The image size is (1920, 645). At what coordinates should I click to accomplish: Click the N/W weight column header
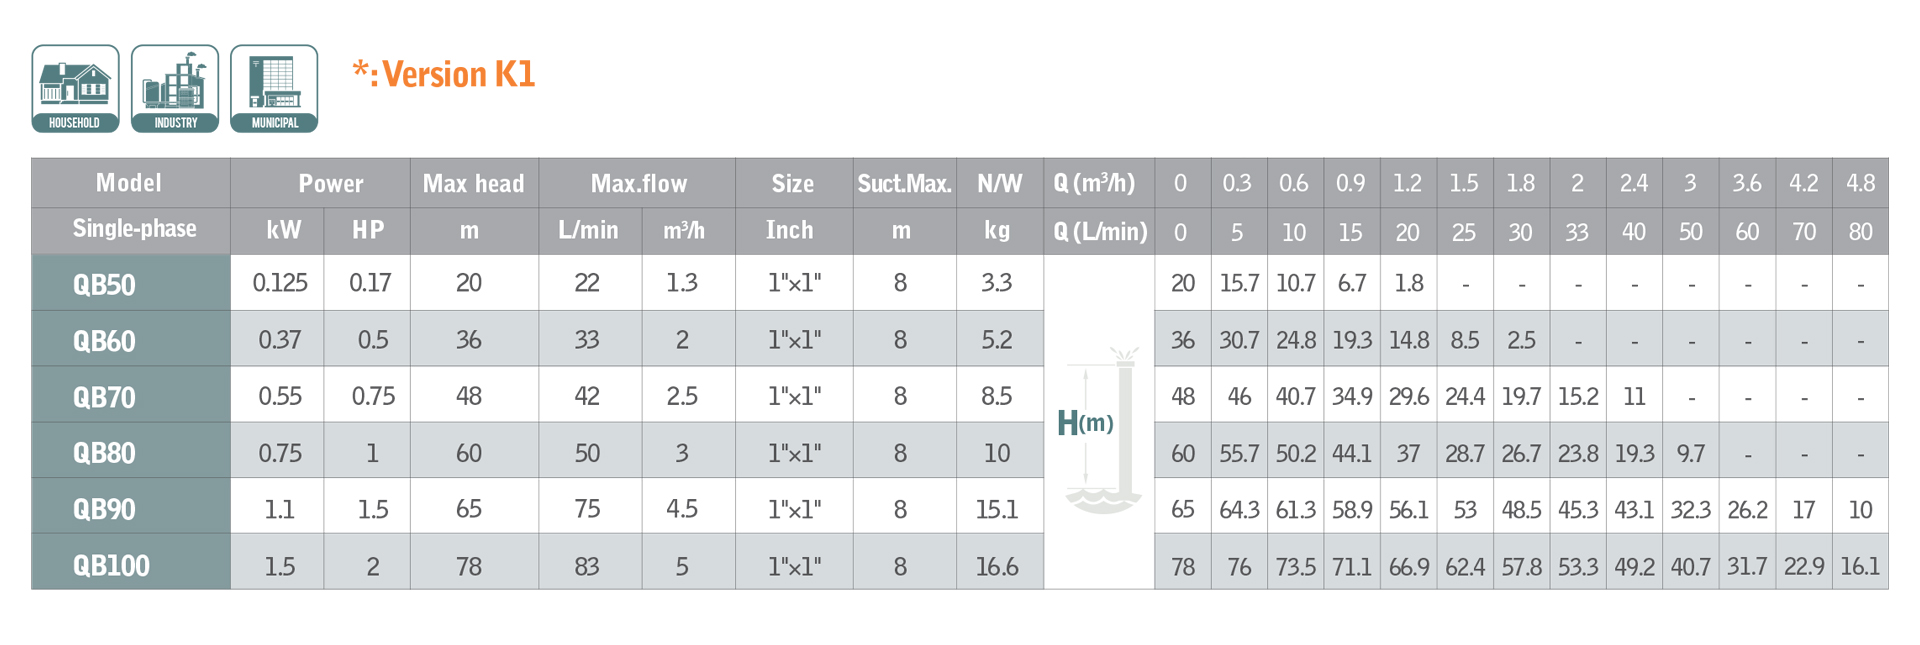[999, 184]
